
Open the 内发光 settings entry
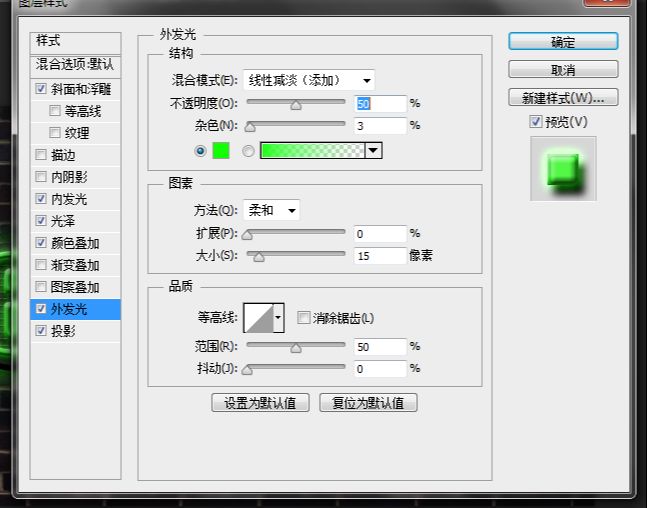coord(69,199)
